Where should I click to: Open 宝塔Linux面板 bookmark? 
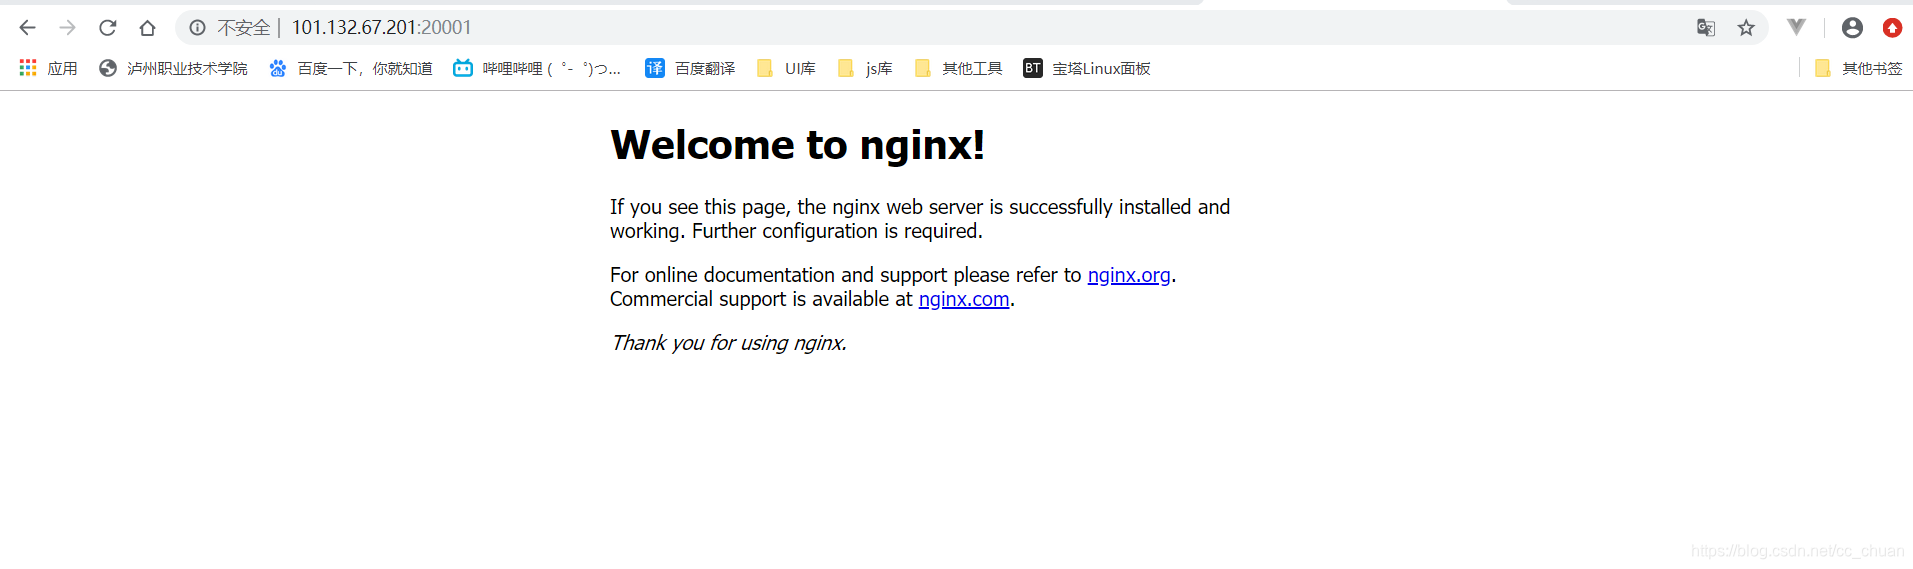click(1087, 68)
